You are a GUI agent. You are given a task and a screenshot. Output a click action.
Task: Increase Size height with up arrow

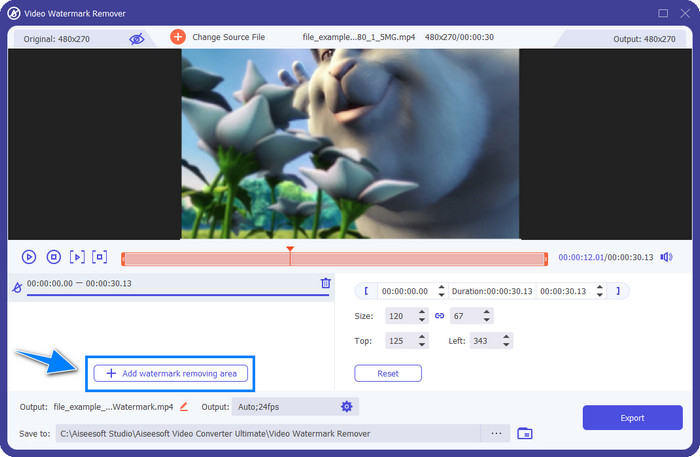(x=487, y=312)
